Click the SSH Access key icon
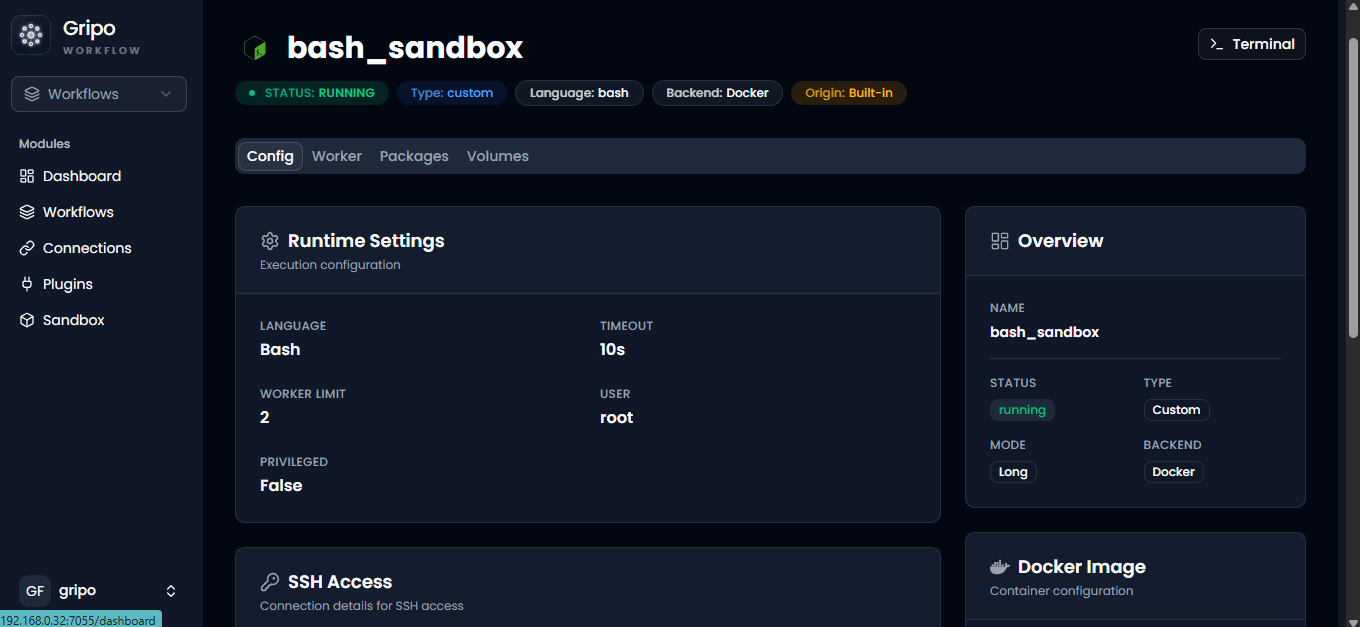 tap(269, 582)
